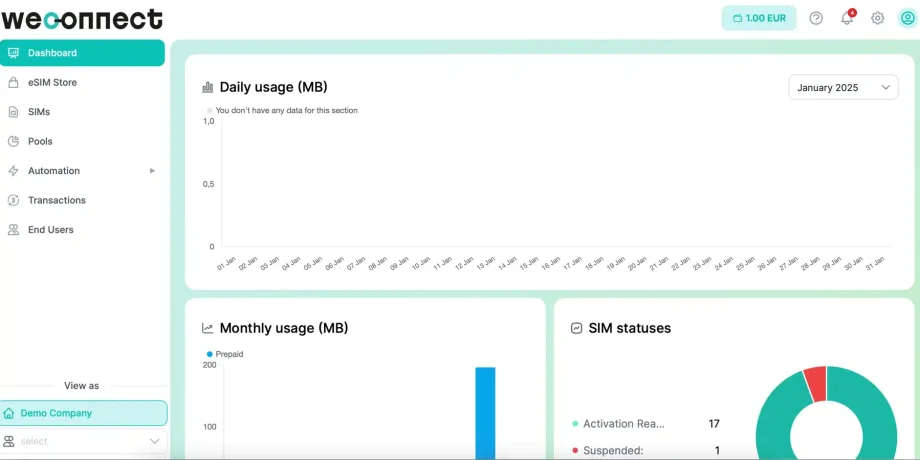
Task: Open Transactions menu item
Action: (82, 200)
